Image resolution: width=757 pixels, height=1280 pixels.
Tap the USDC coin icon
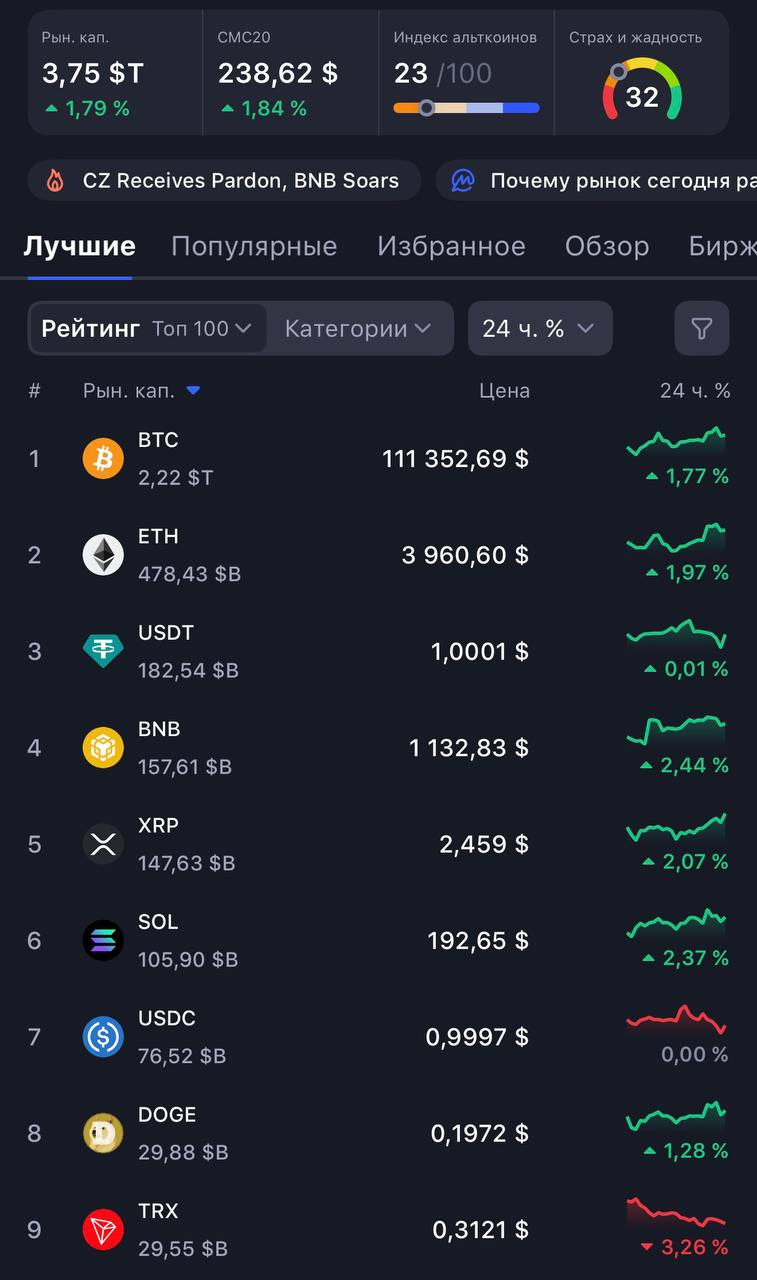point(103,1037)
